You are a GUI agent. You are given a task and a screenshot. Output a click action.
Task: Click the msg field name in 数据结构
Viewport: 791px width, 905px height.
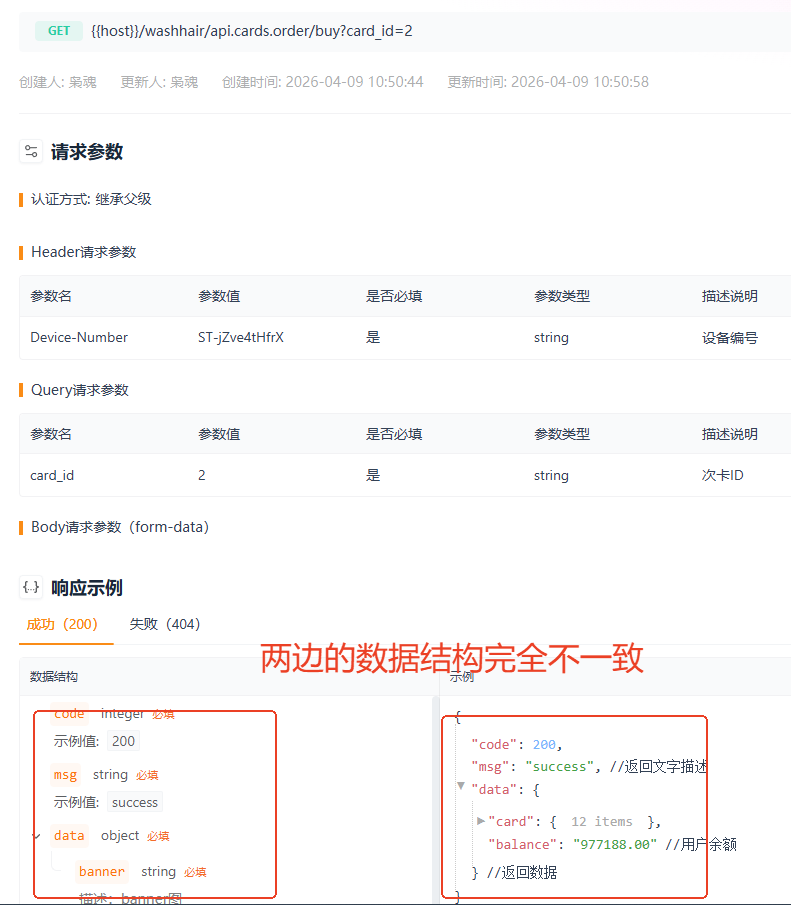pyautogui.click(x=65, y=775)
